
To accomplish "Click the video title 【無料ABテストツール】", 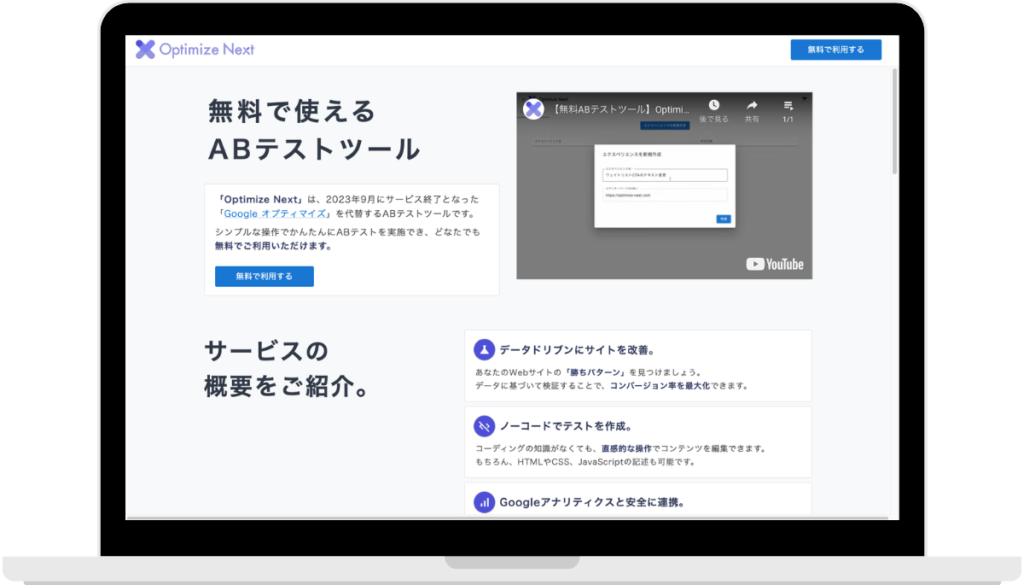I will point(620,108).
